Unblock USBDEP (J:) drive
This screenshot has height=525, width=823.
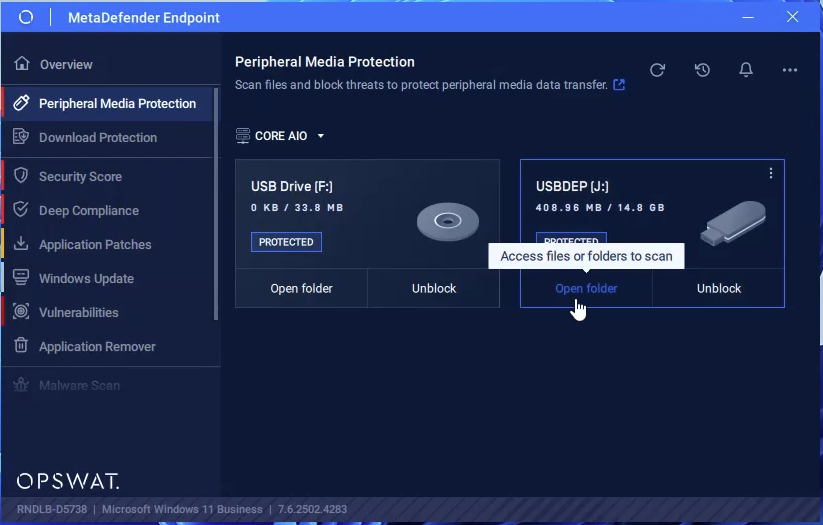pos(719,288)
